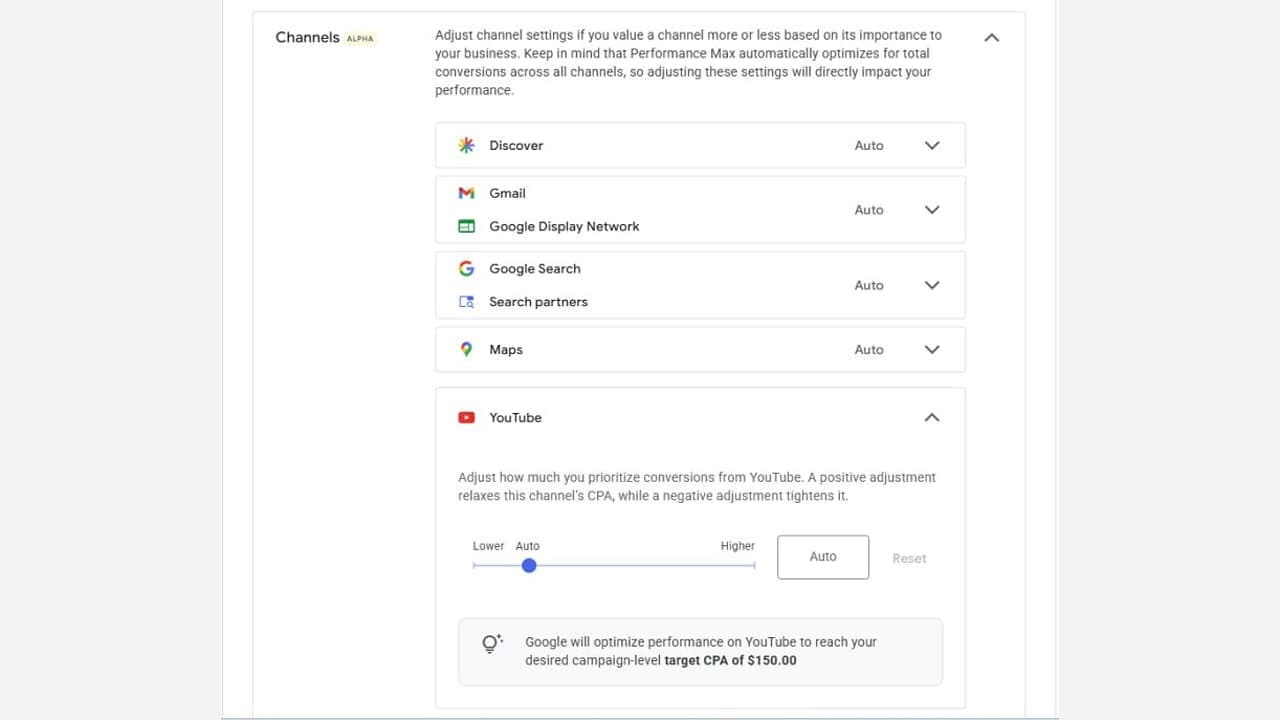Click the Discover channel star icon
This screenshot has height=720, width=1280.
466,145
